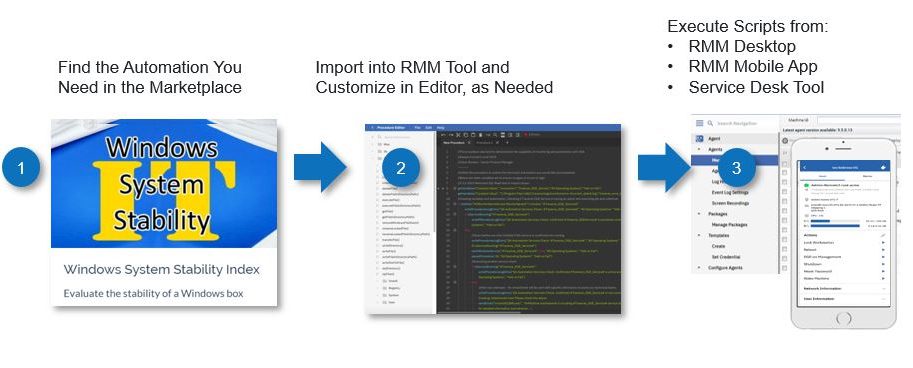Screen dimensions: 913x368
Task: Tap Reset Password action on phone
Action: coord(818,271)
